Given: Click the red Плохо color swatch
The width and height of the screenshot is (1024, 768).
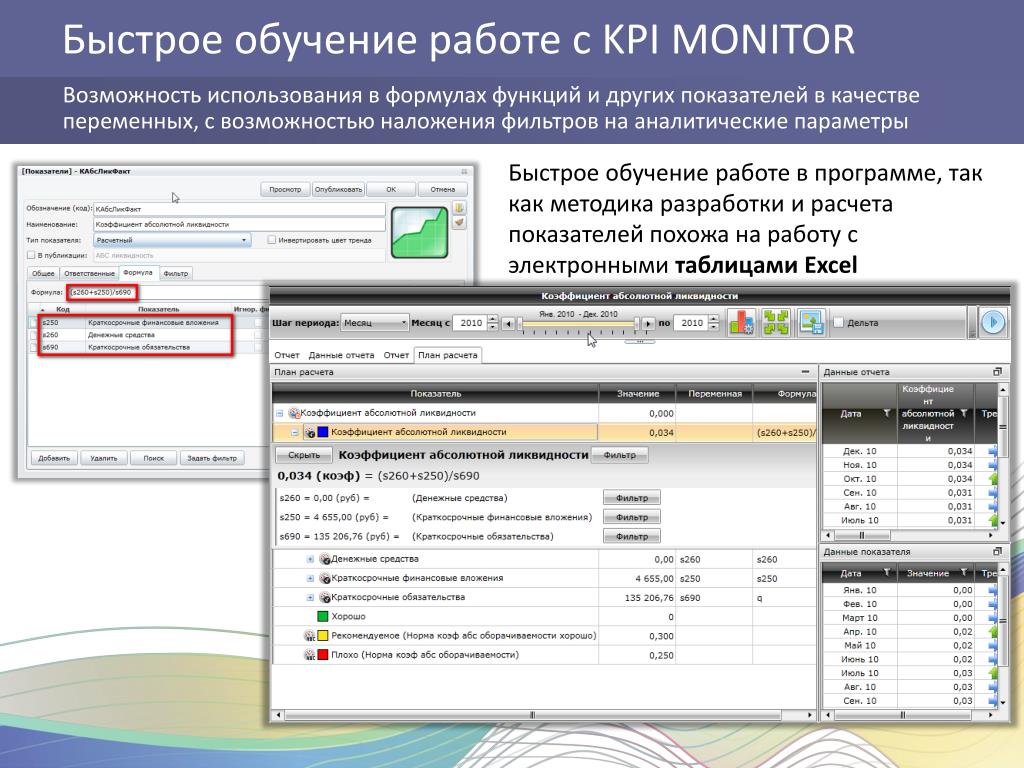Looking at the screenshot, I should 323,654.
